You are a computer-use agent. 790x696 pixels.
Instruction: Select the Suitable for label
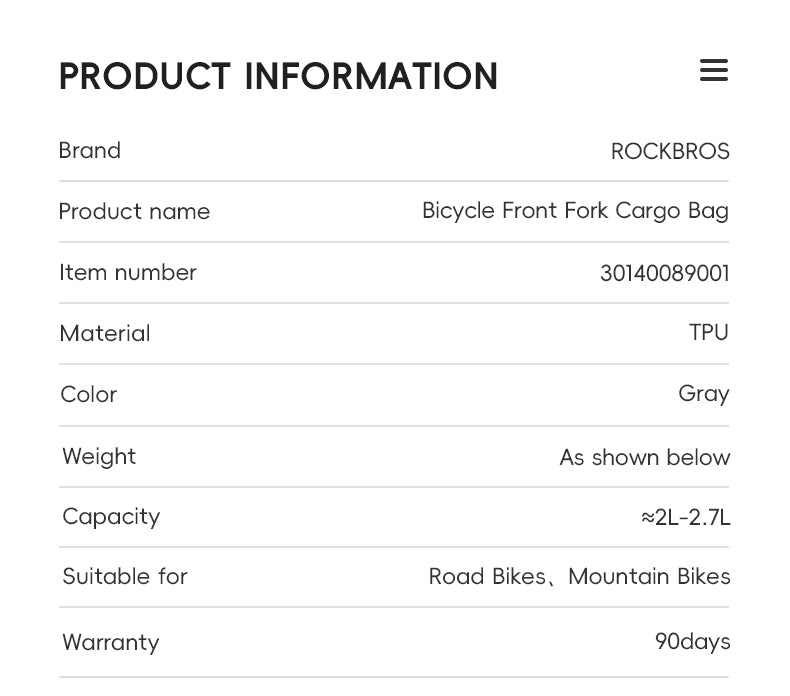(125, 577)
